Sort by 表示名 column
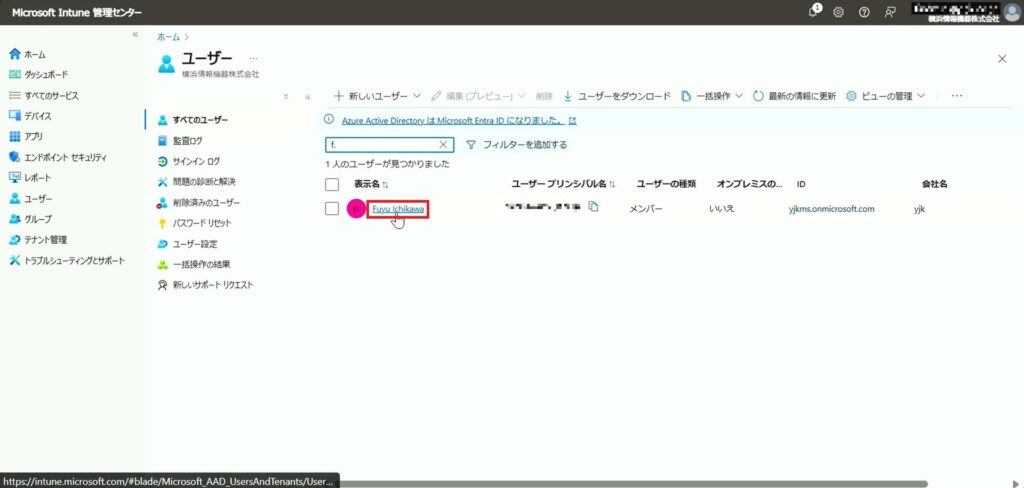The image size is (1024, 488). (x=371, y=184)
